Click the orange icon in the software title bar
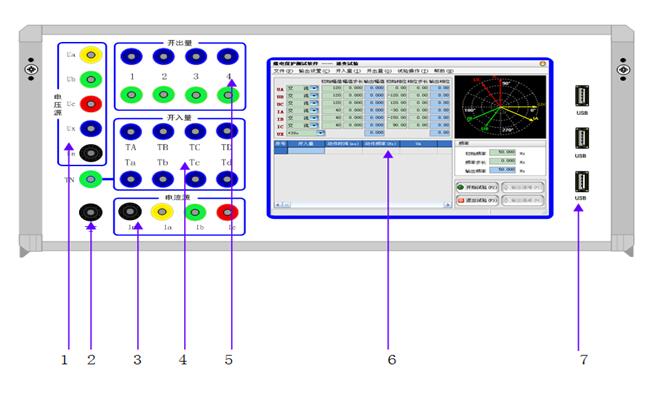Viewport: 660px width, 397px height. (543, 64)
